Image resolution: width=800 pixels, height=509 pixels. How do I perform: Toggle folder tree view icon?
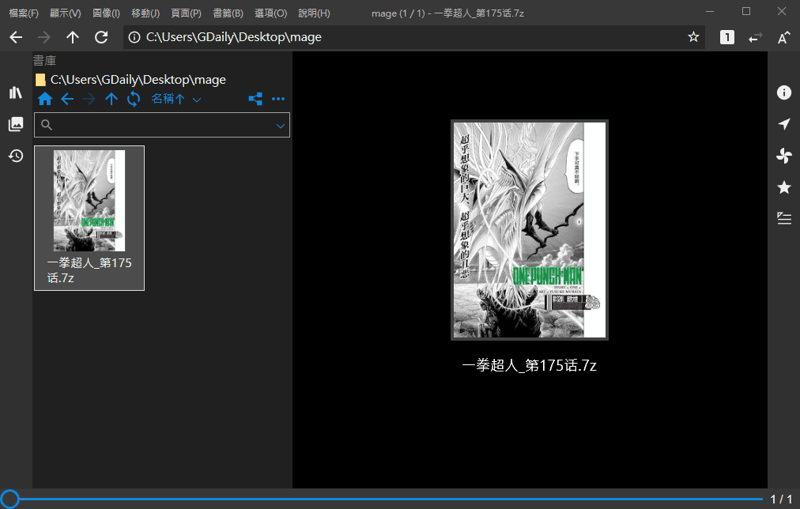coord(256,99)
